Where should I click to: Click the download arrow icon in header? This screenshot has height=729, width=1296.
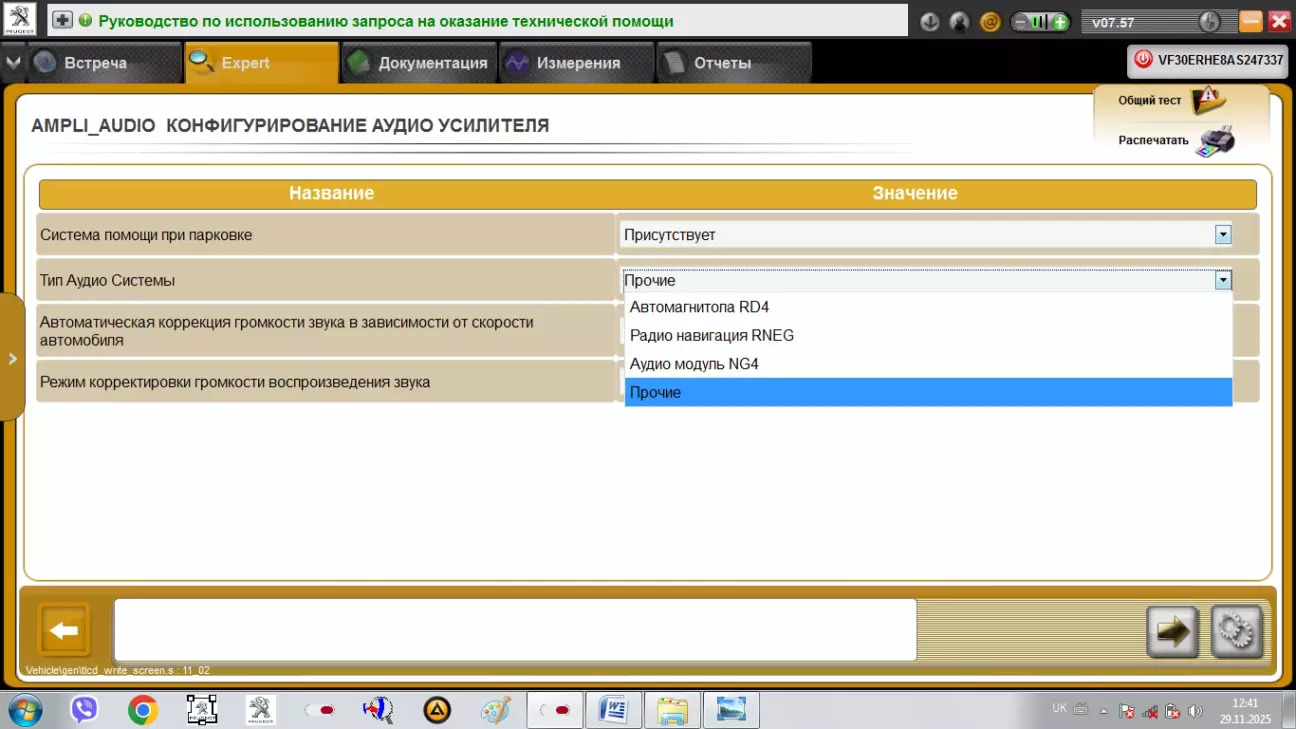pyautogui.click(x=930, y=21)
